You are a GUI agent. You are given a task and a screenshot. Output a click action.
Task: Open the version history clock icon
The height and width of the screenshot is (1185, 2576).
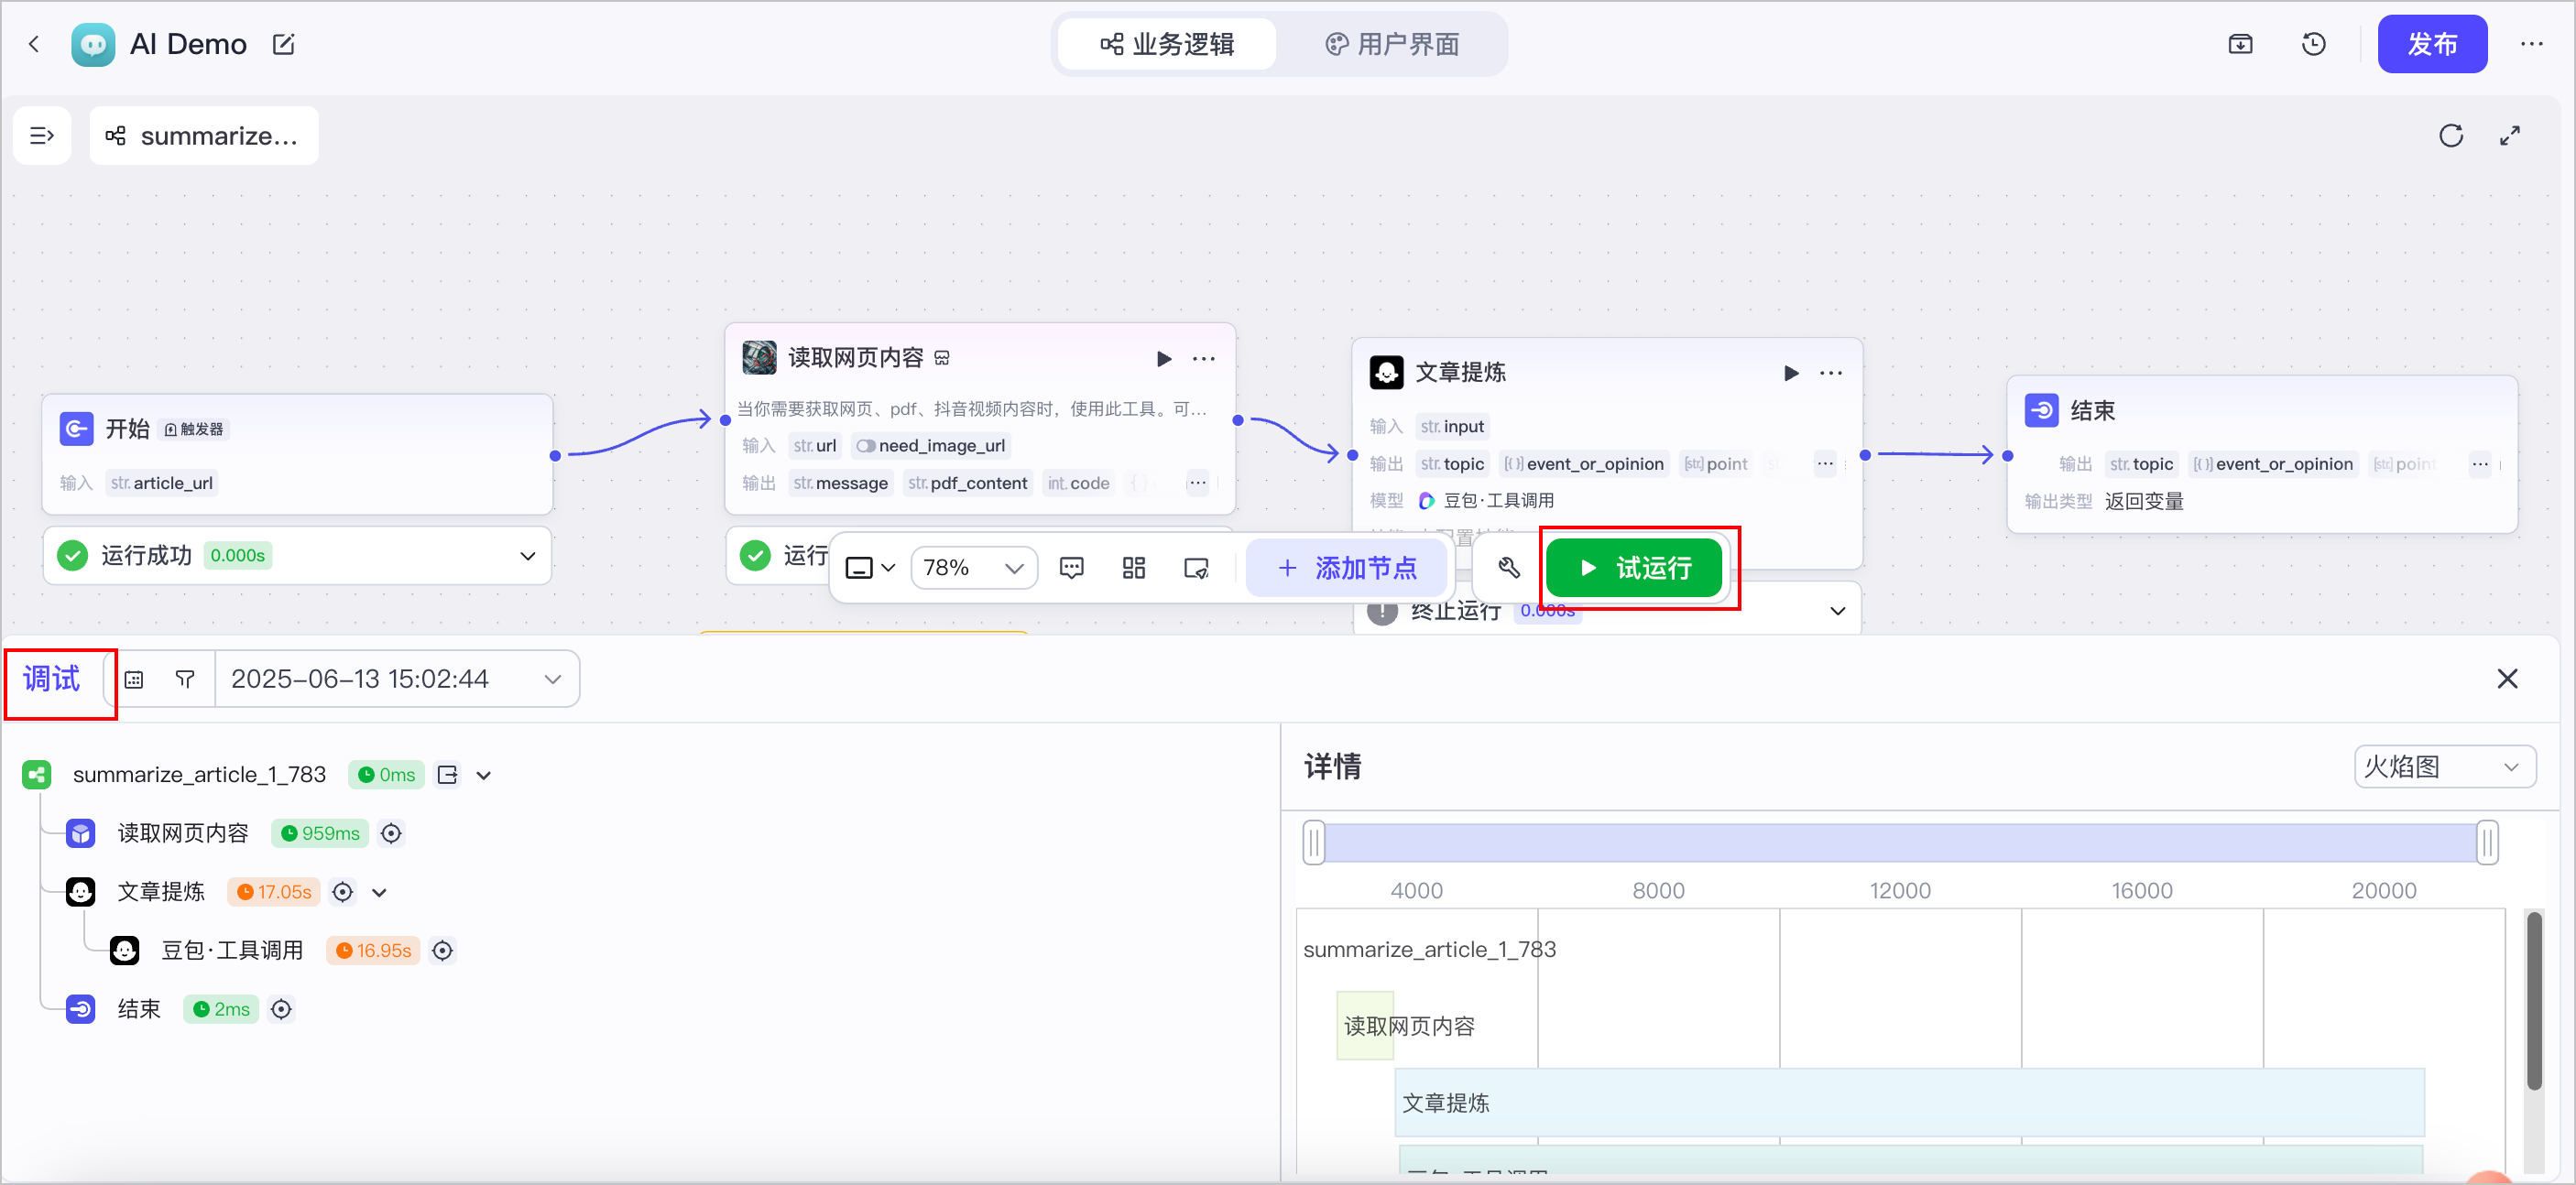point(2313,44)
